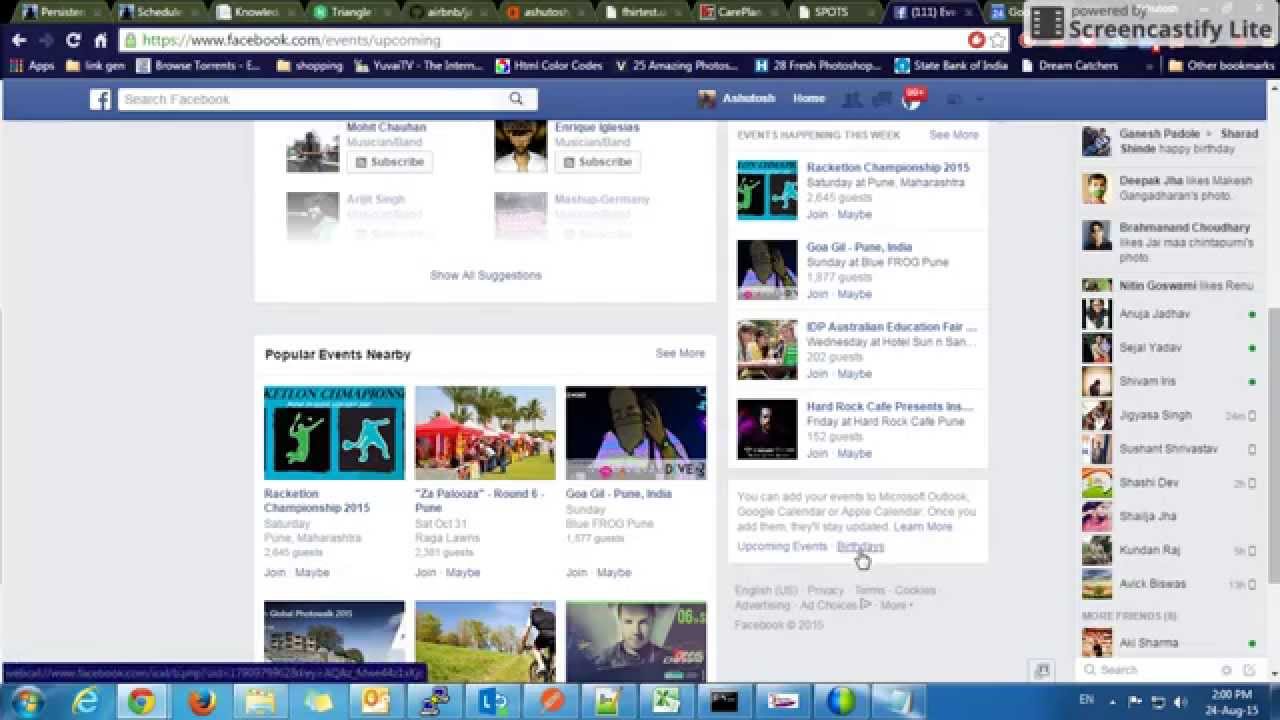Open chat with Kundan Raj
Image resolution: width=1280 pixels, height=720 pixels.
pos(1169,550)
